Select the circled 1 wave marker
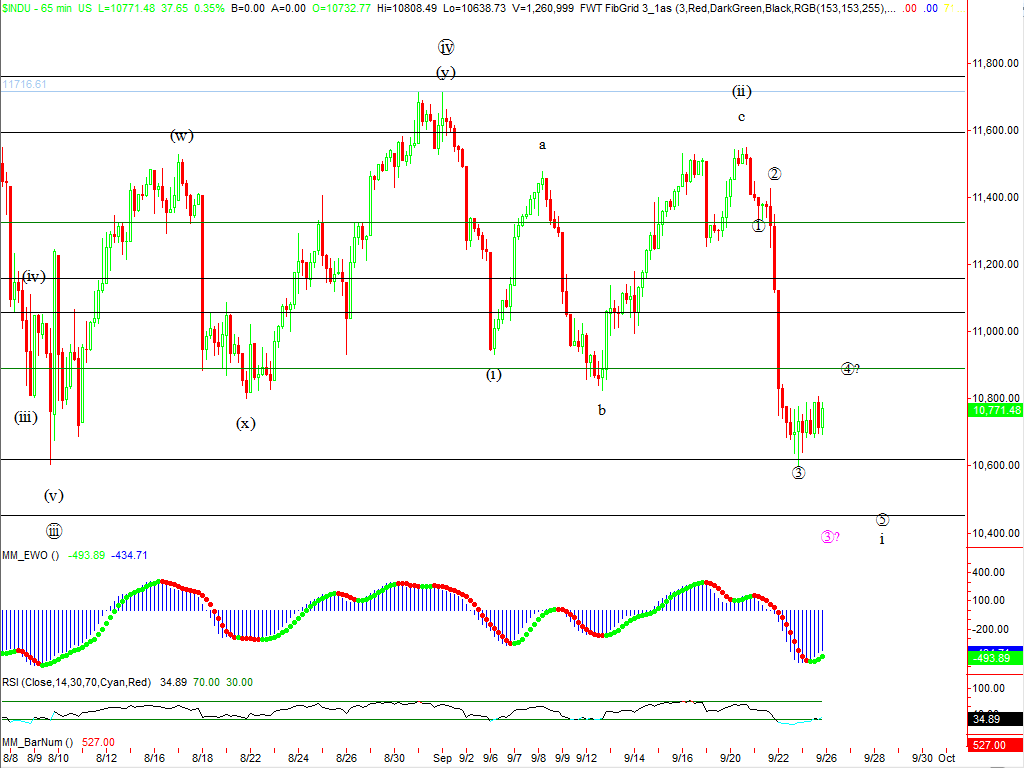The height and width of the screenshot is (768, 1024). (x=759, y=225)
